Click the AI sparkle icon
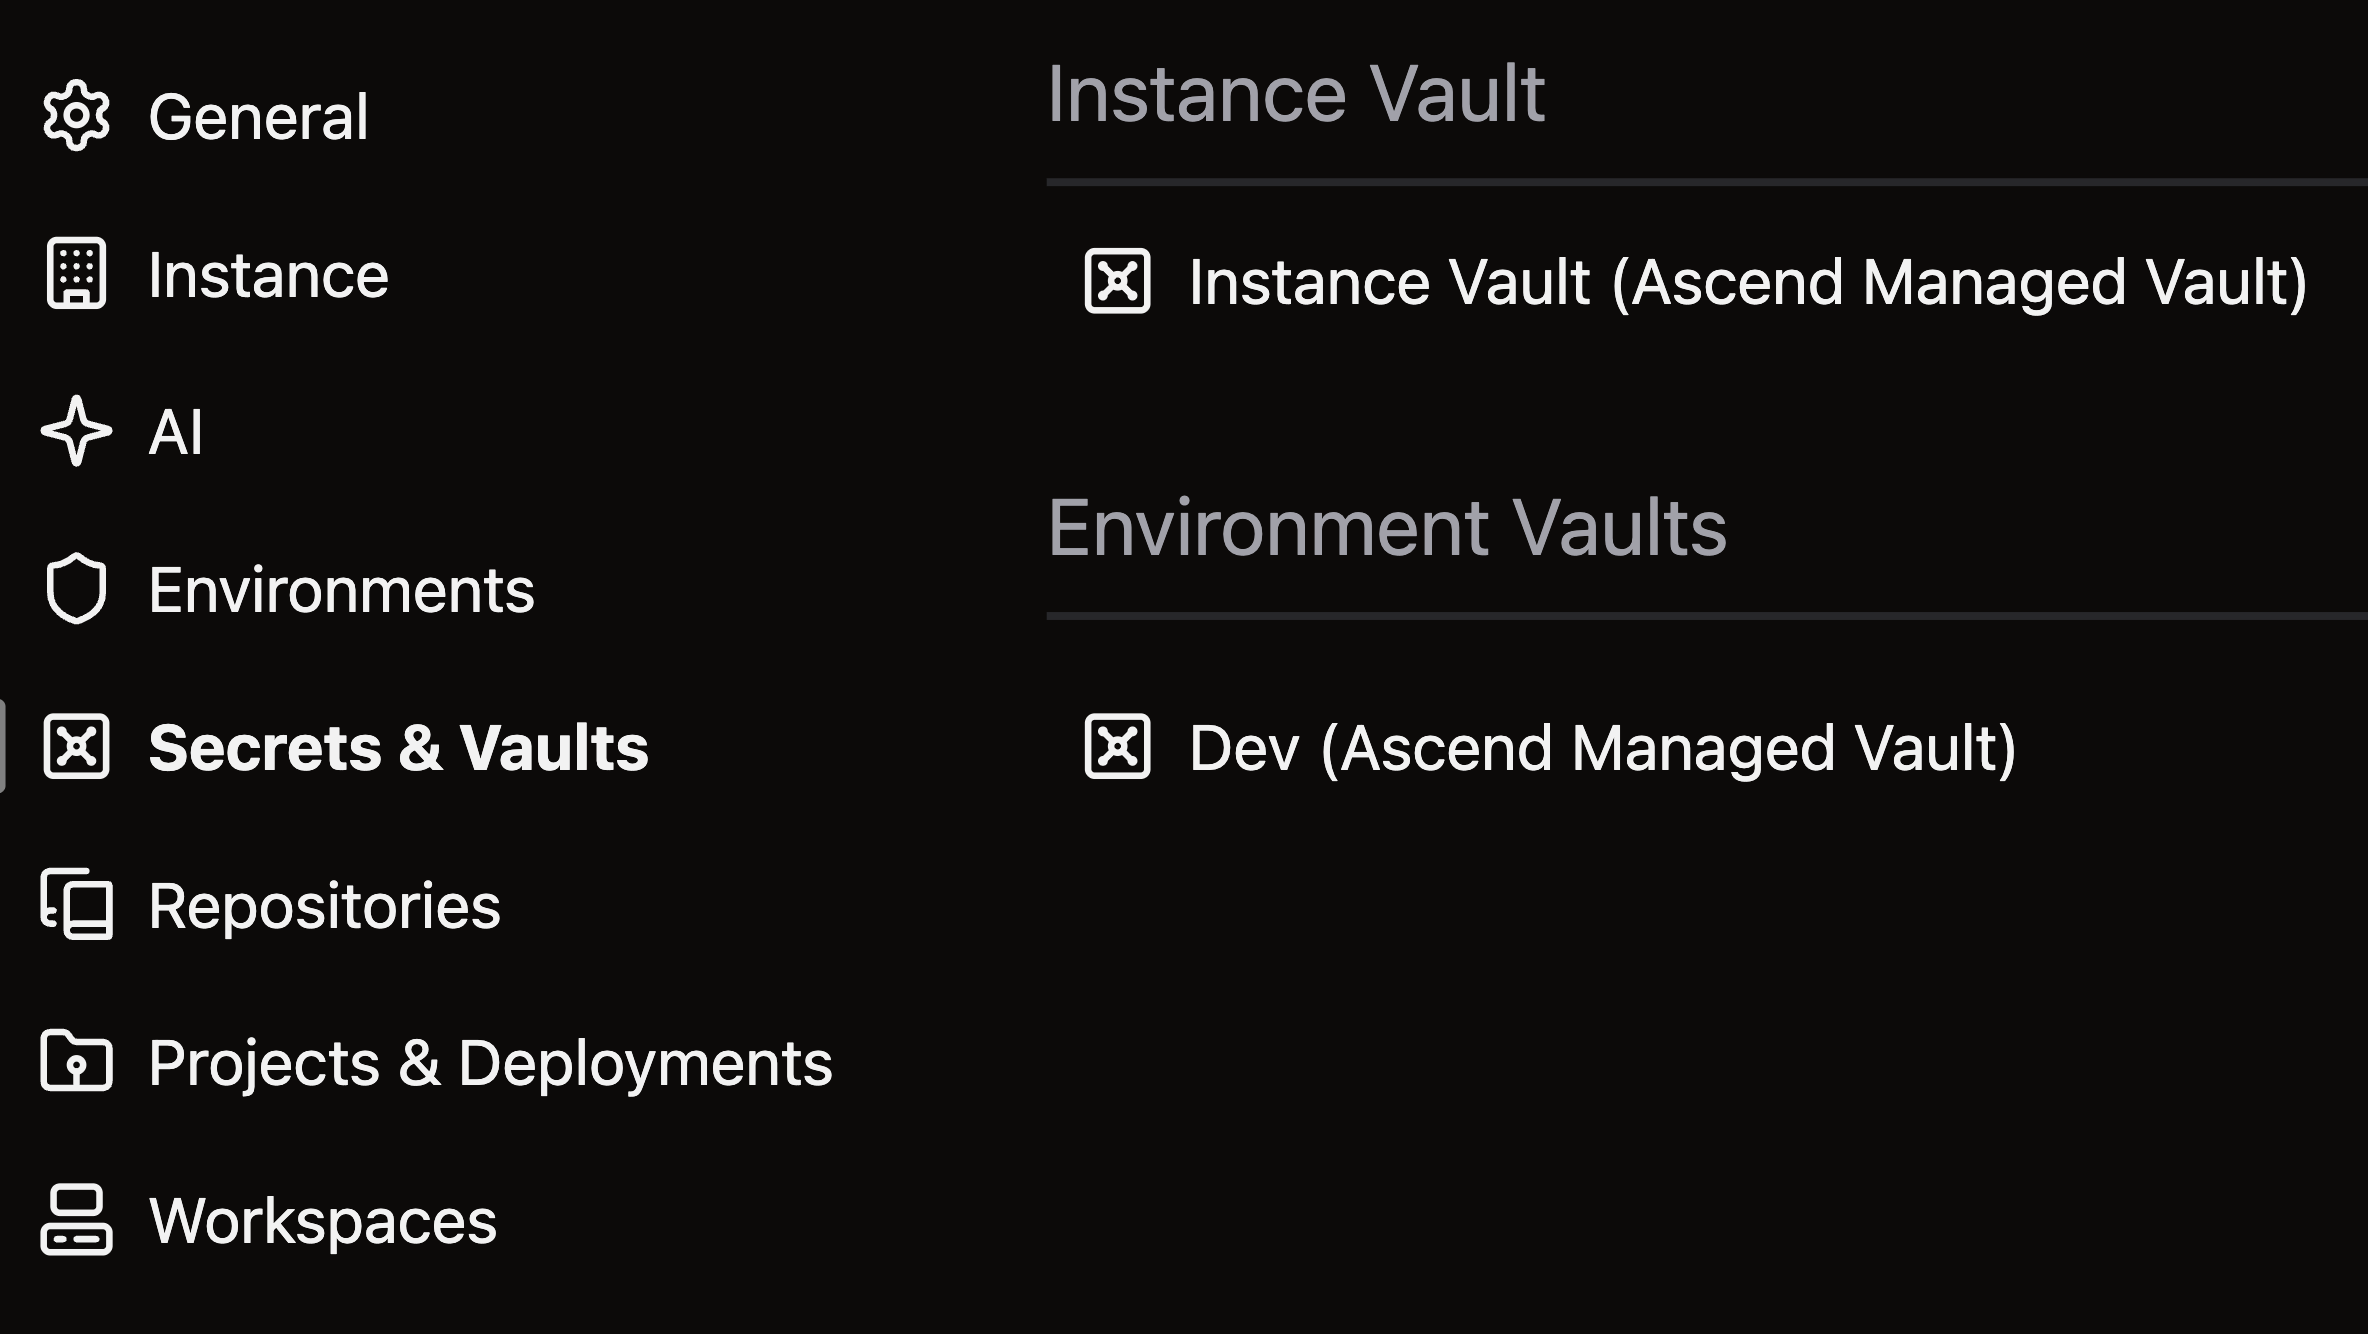The width and height of the screenshot is (2368, 1334). pyautogui.click(x=76, y=432)
